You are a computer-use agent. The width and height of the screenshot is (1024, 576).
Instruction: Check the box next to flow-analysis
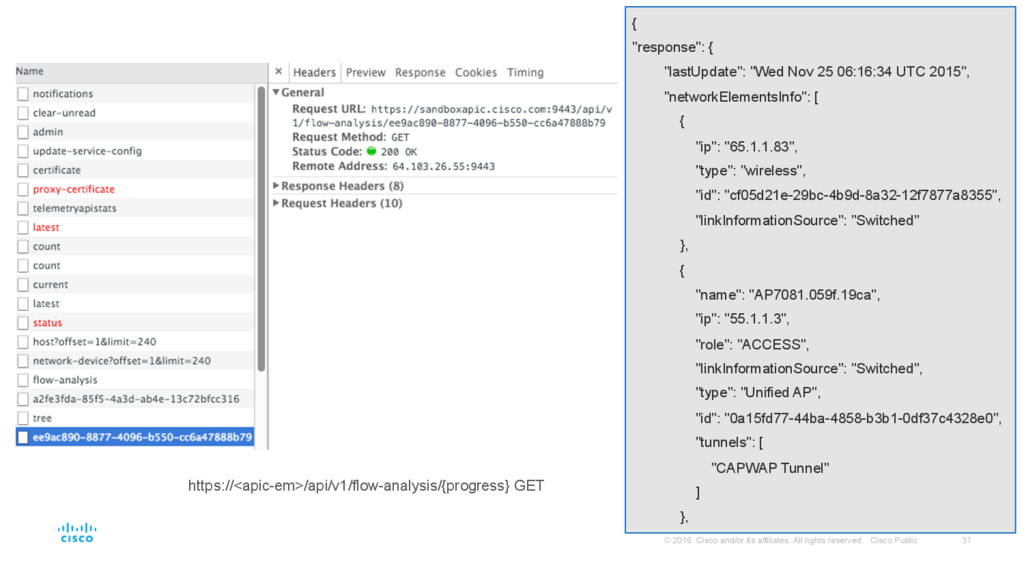23,380
